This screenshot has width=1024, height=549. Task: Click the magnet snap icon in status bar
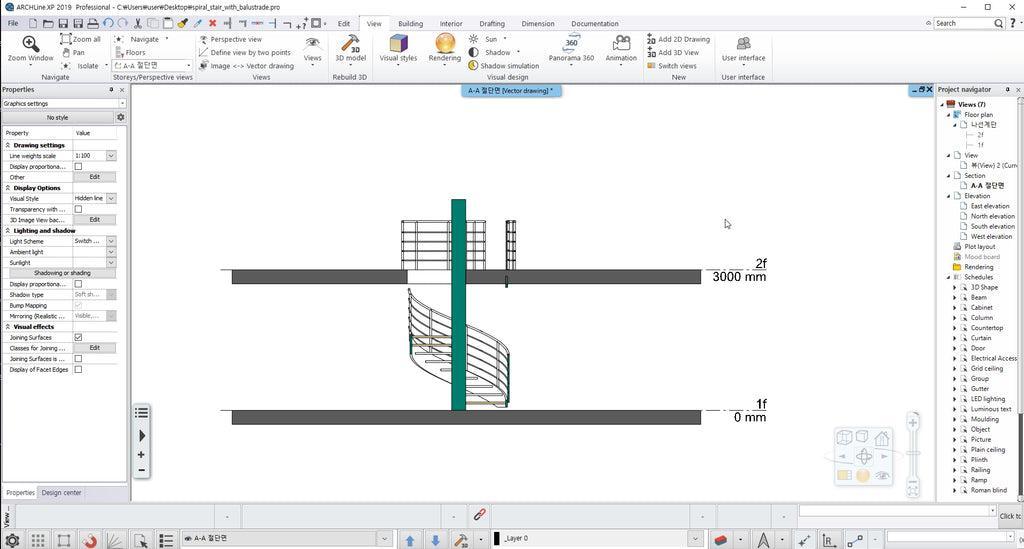[x=89, y=541]
